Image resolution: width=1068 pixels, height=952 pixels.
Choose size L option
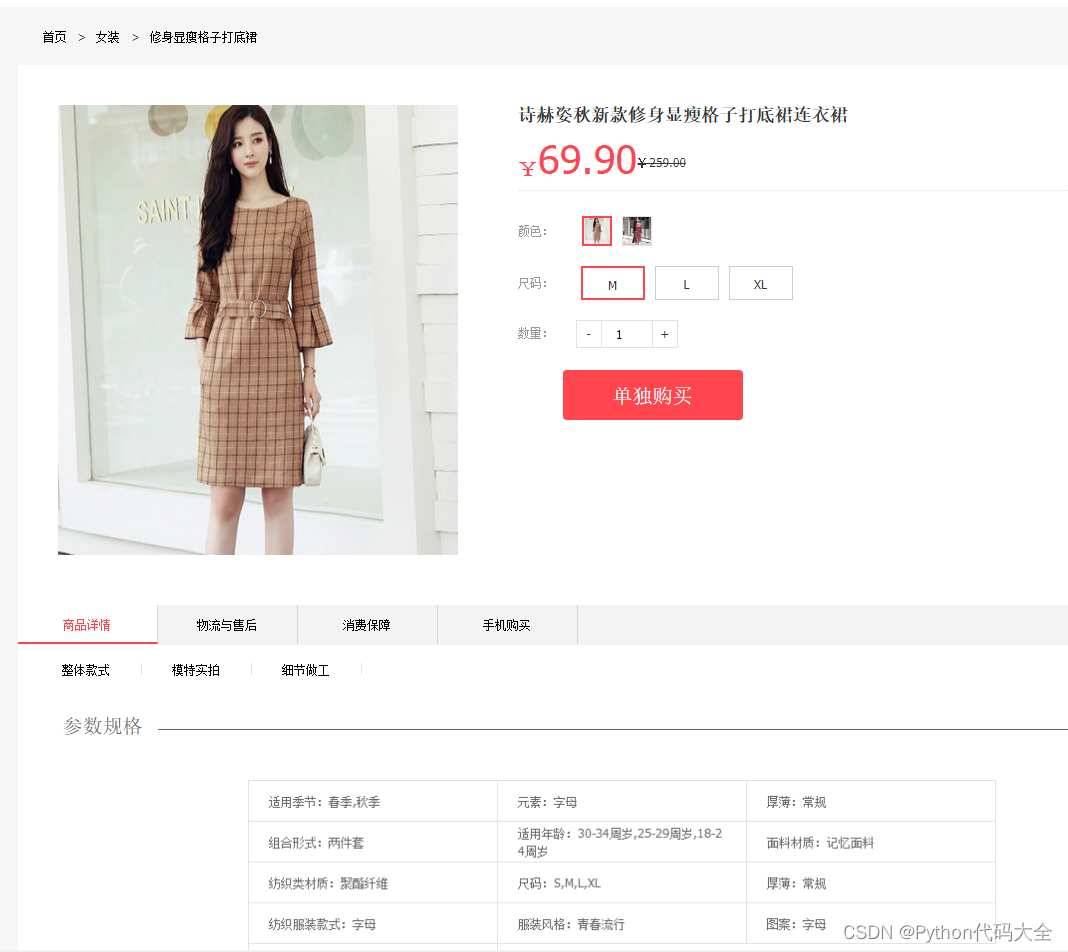coord(687,283)
